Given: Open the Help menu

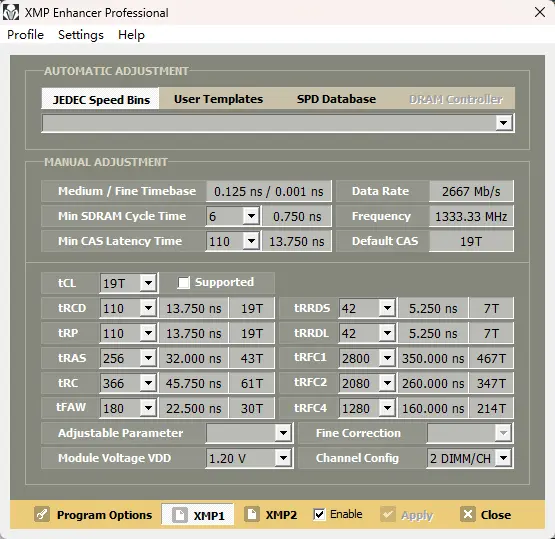Looking at the screenshot, I should [x=131, y=35].
